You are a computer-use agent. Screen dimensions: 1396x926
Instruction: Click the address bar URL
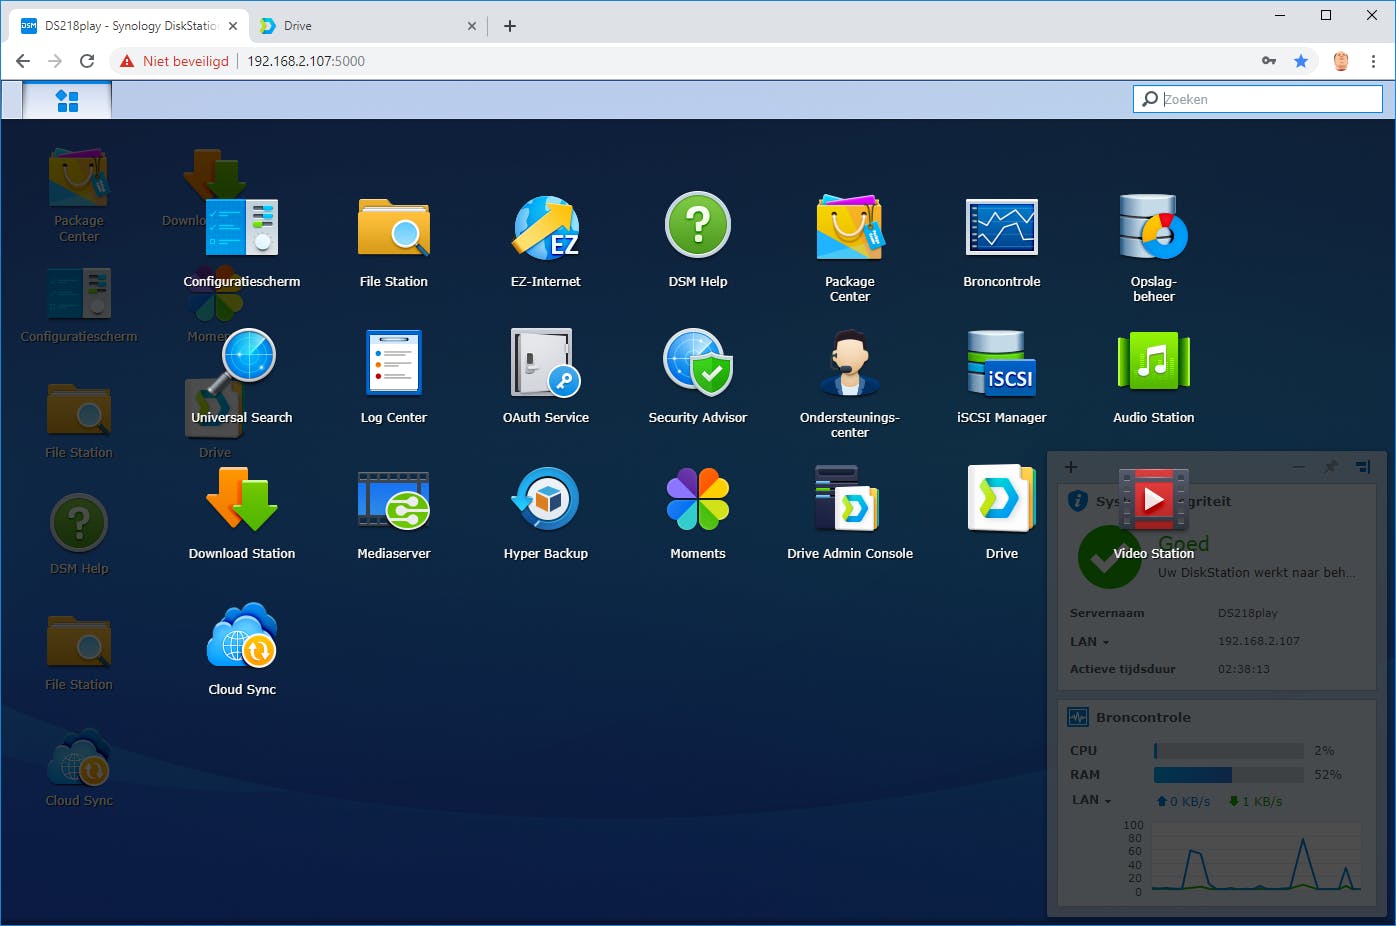click(x=306, y=61)
